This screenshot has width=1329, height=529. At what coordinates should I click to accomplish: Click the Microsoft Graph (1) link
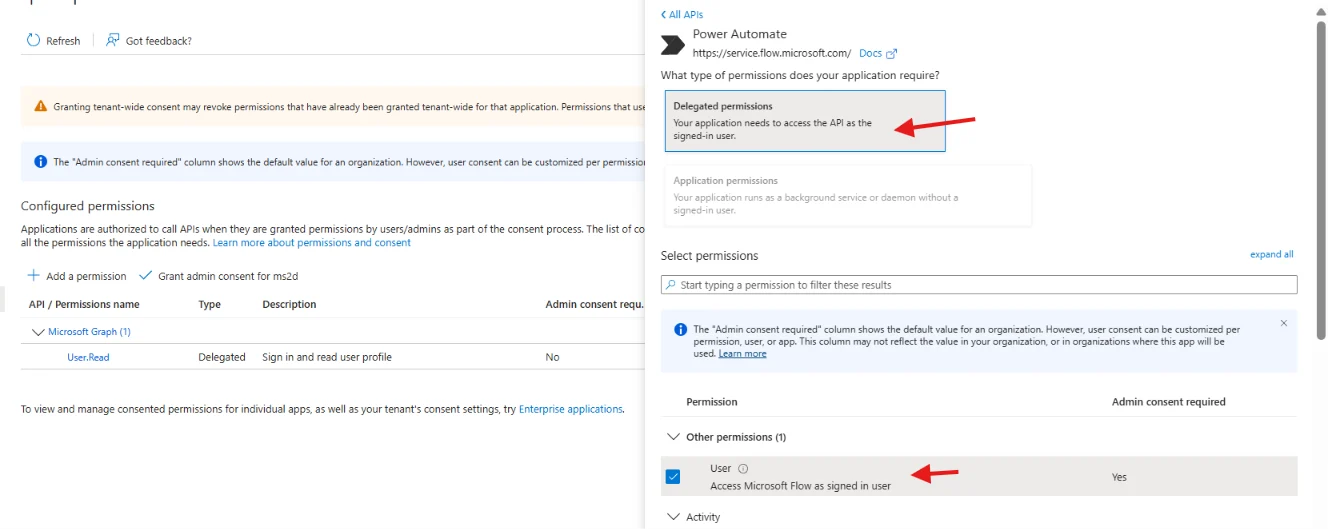[x=89, y=332]
